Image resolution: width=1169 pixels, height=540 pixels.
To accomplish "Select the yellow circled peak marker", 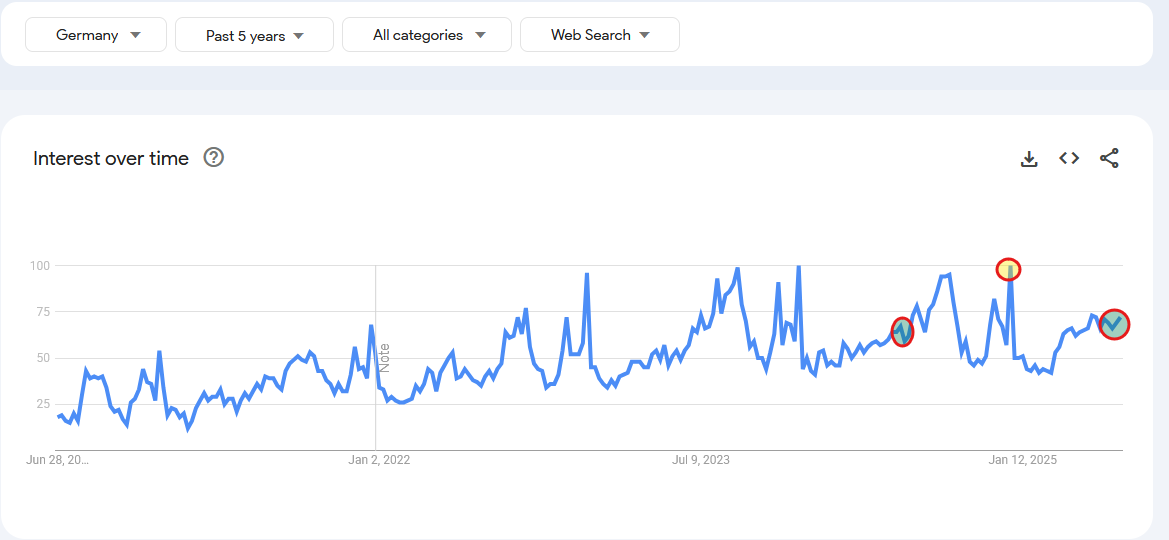I will pos(1009,269).
